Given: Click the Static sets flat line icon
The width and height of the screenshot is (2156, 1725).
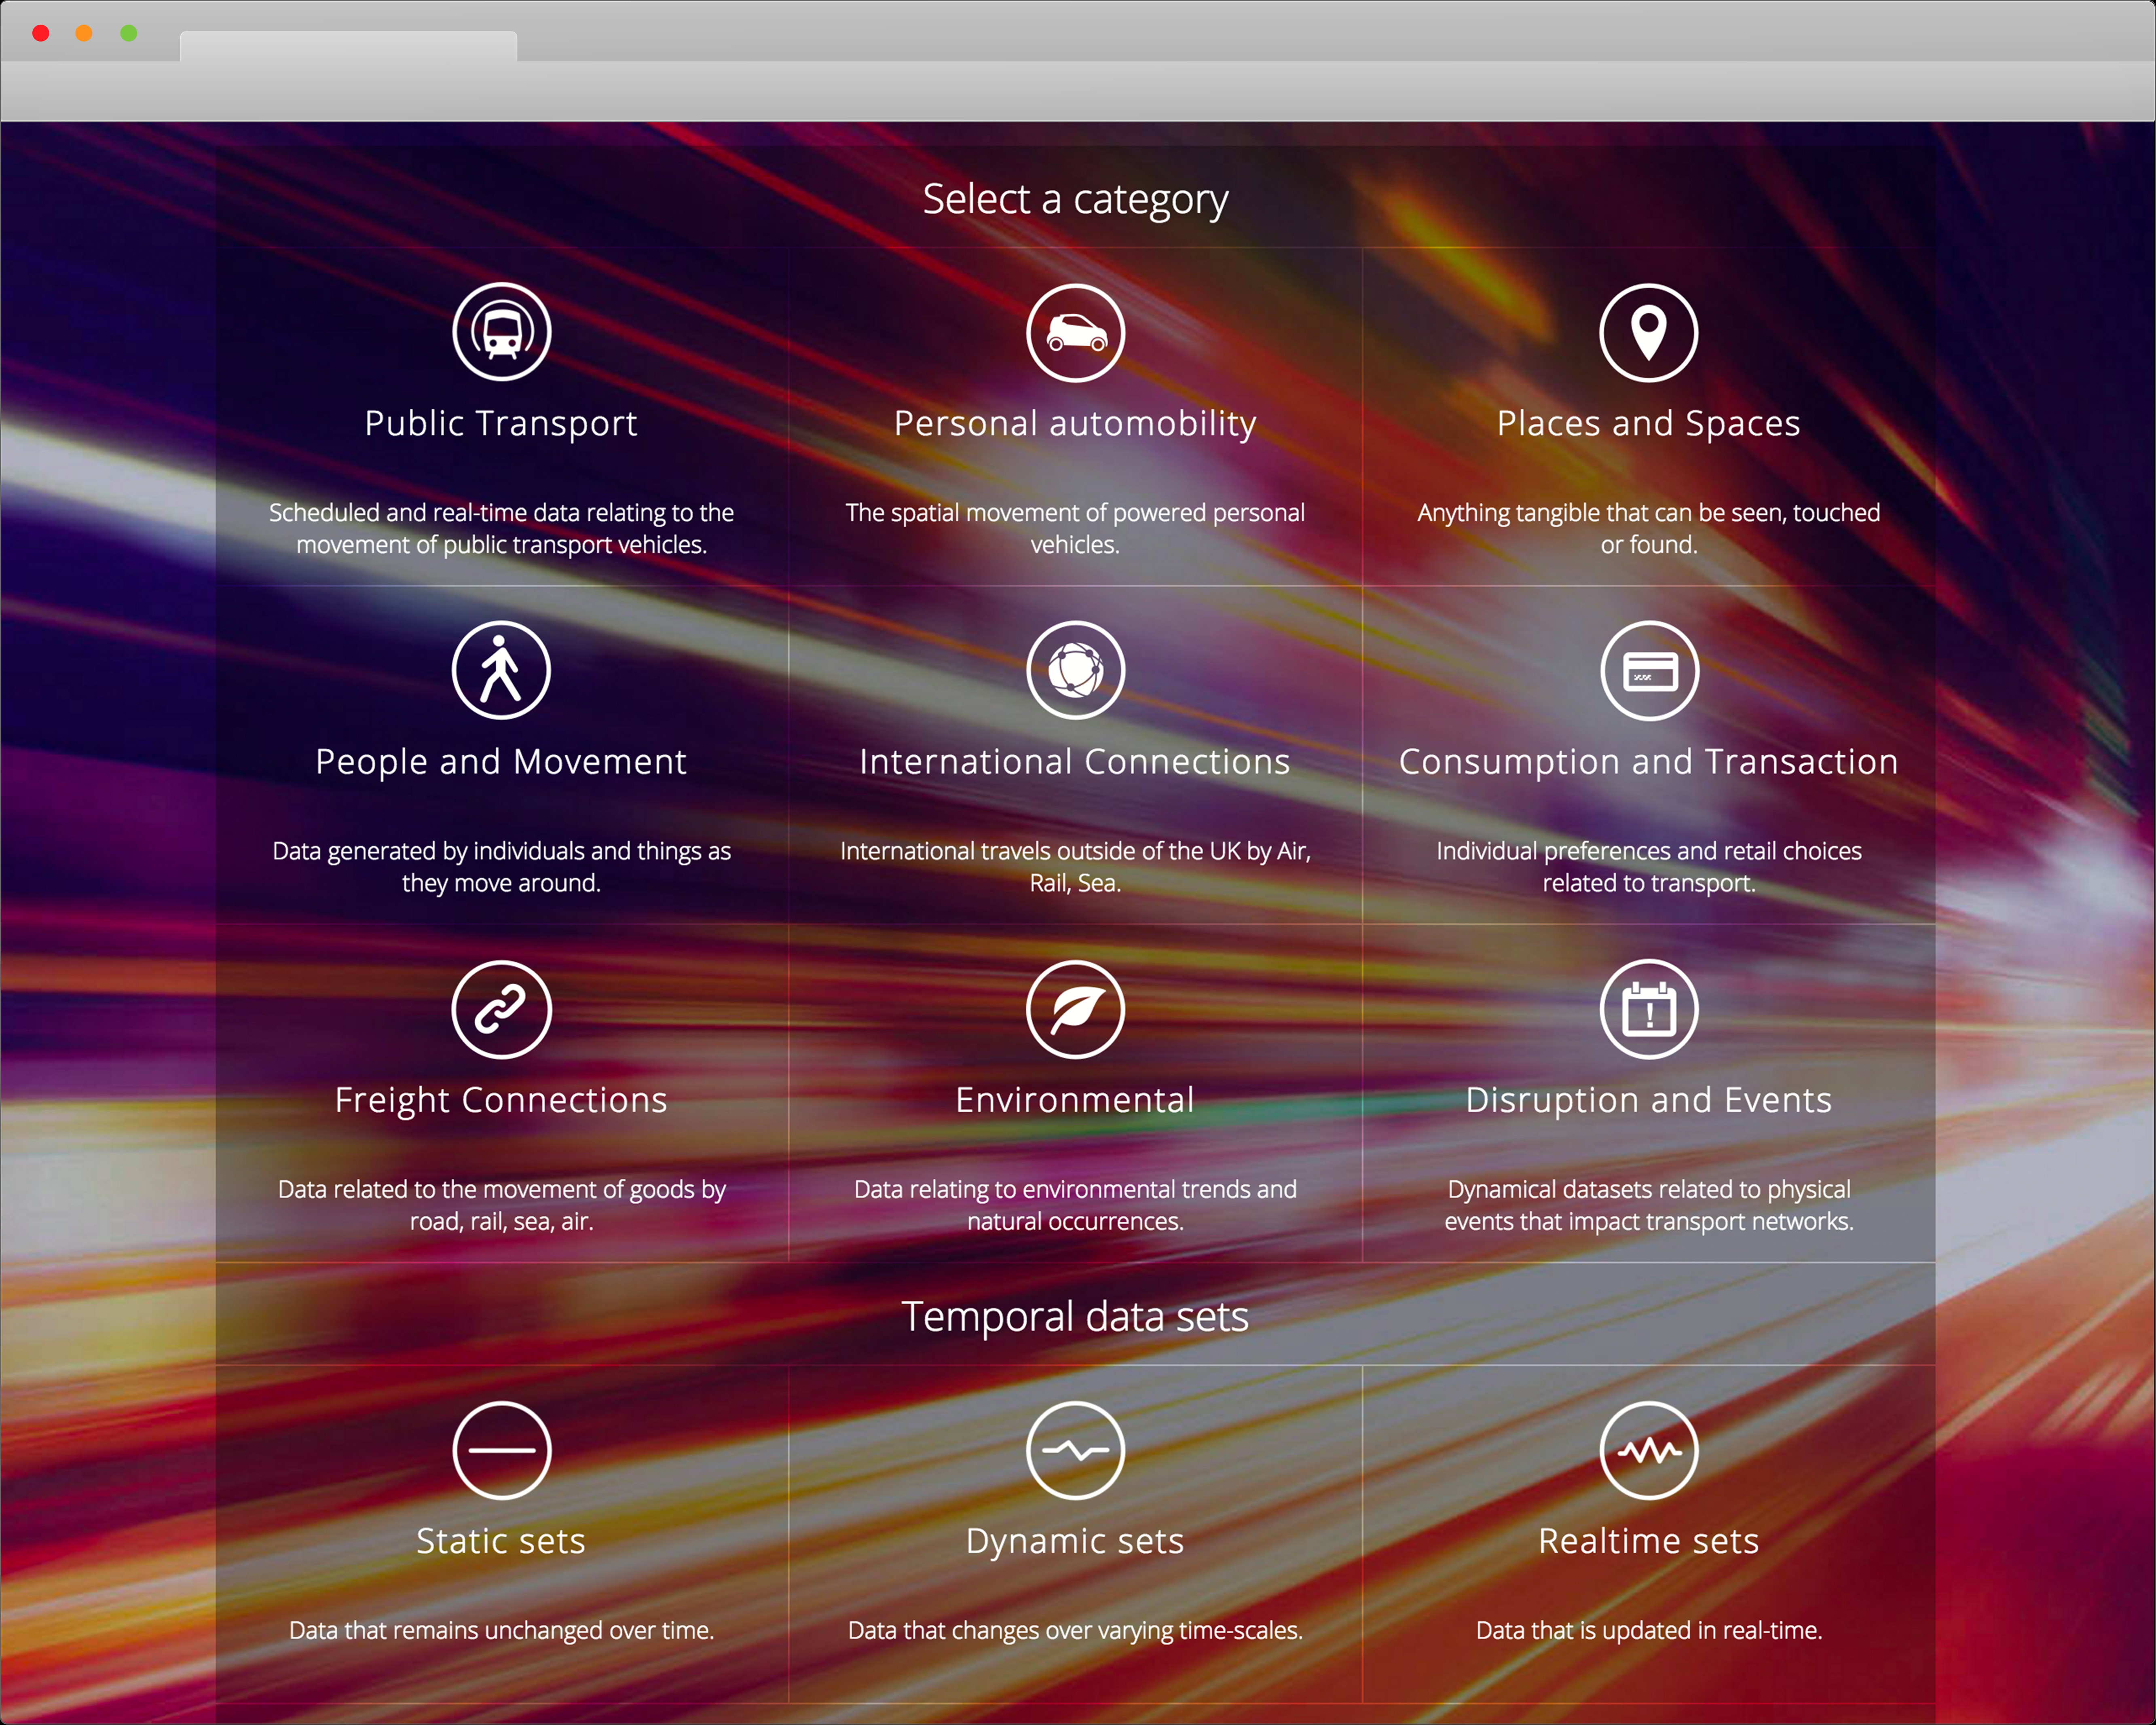Looking at the screenshot, I should point(501,1450).
